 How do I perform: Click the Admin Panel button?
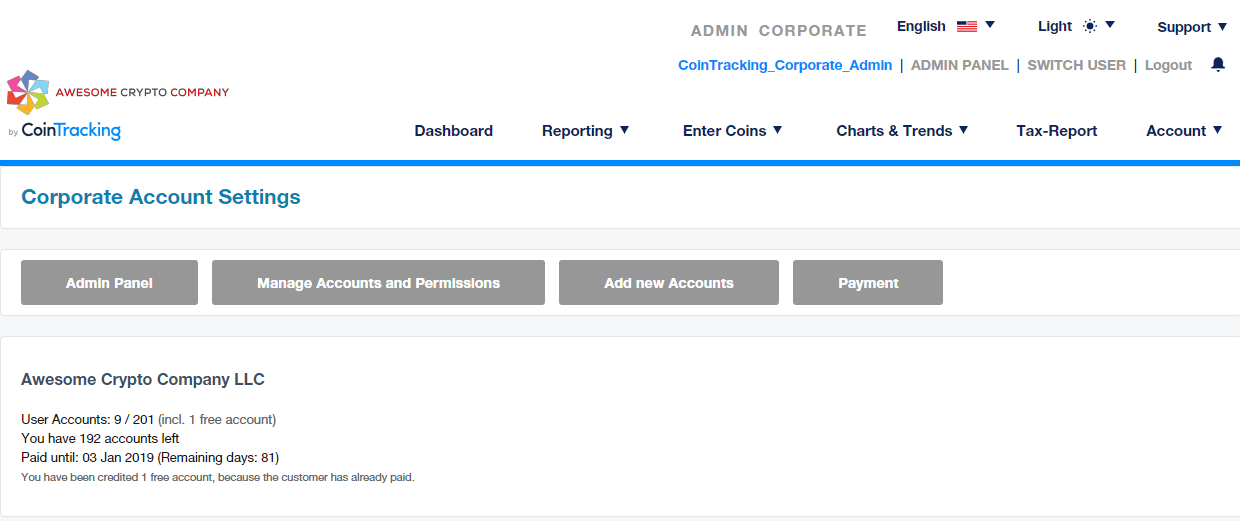click(109, 283)
